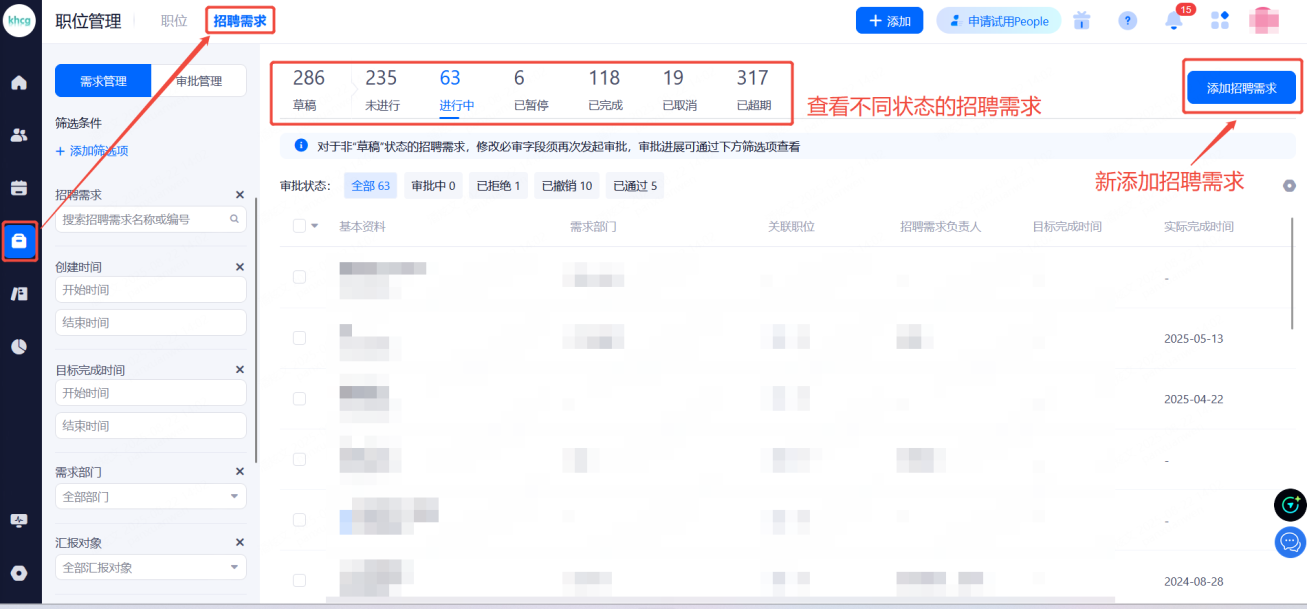Viewport: 1308px width, 609px height.
Task: Click the 添加筛选项 link
Action: 92,151
